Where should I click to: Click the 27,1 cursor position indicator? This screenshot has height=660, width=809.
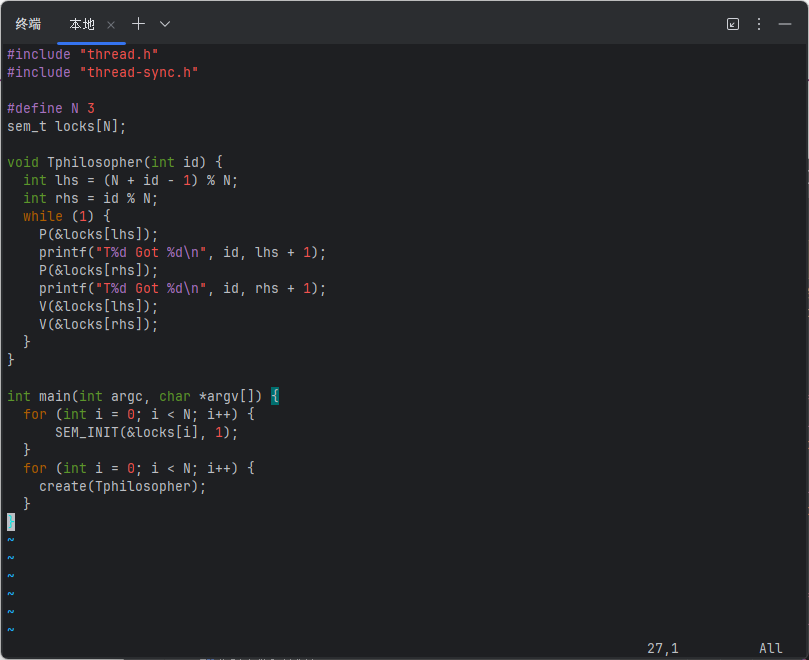click(662, 648)
